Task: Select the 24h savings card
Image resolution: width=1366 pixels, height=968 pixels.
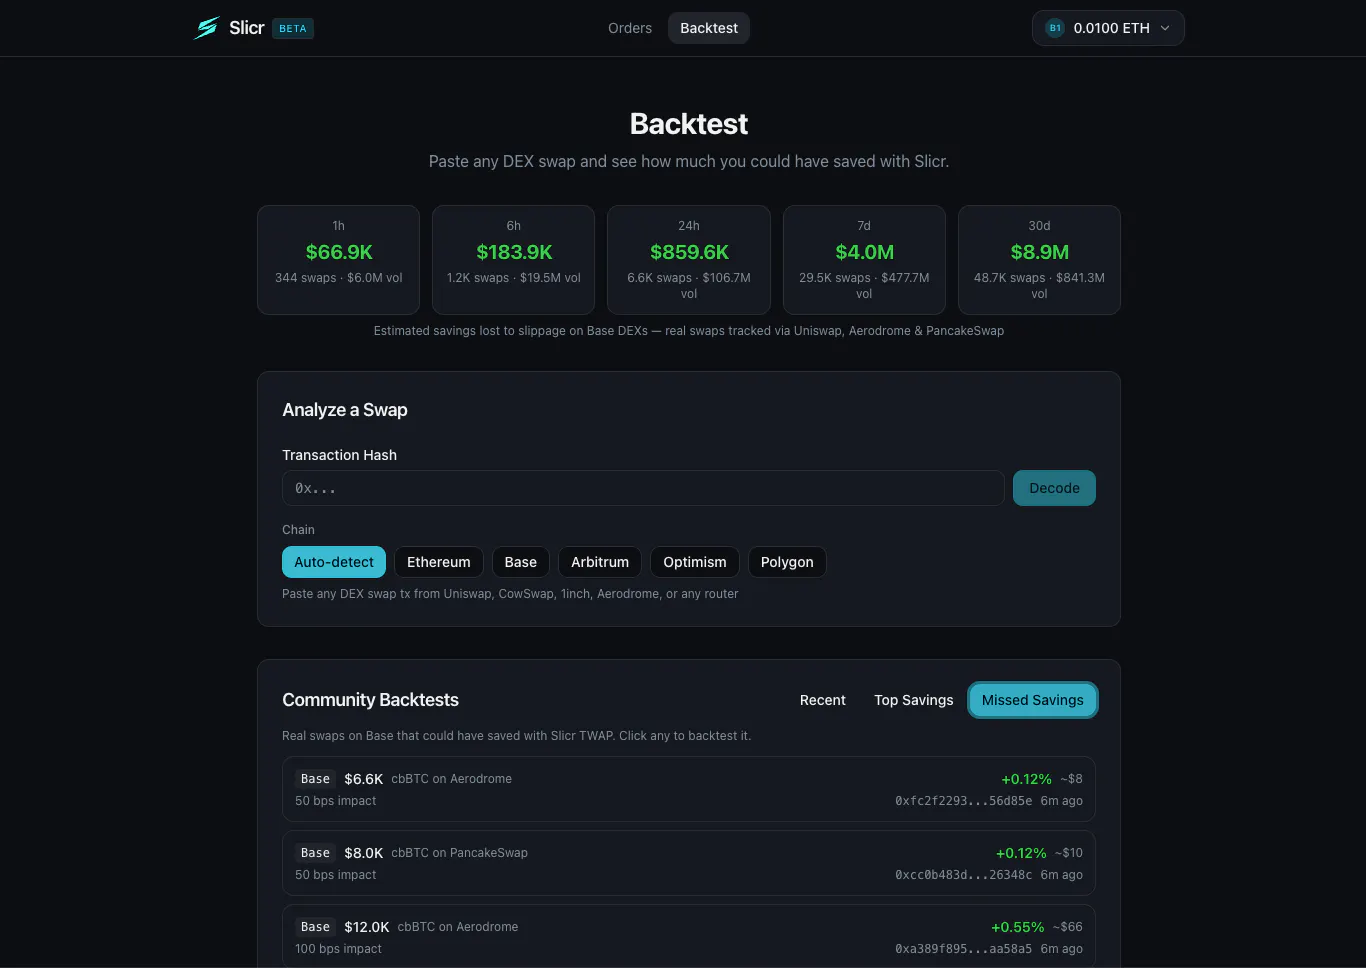Action: [689, 260]
